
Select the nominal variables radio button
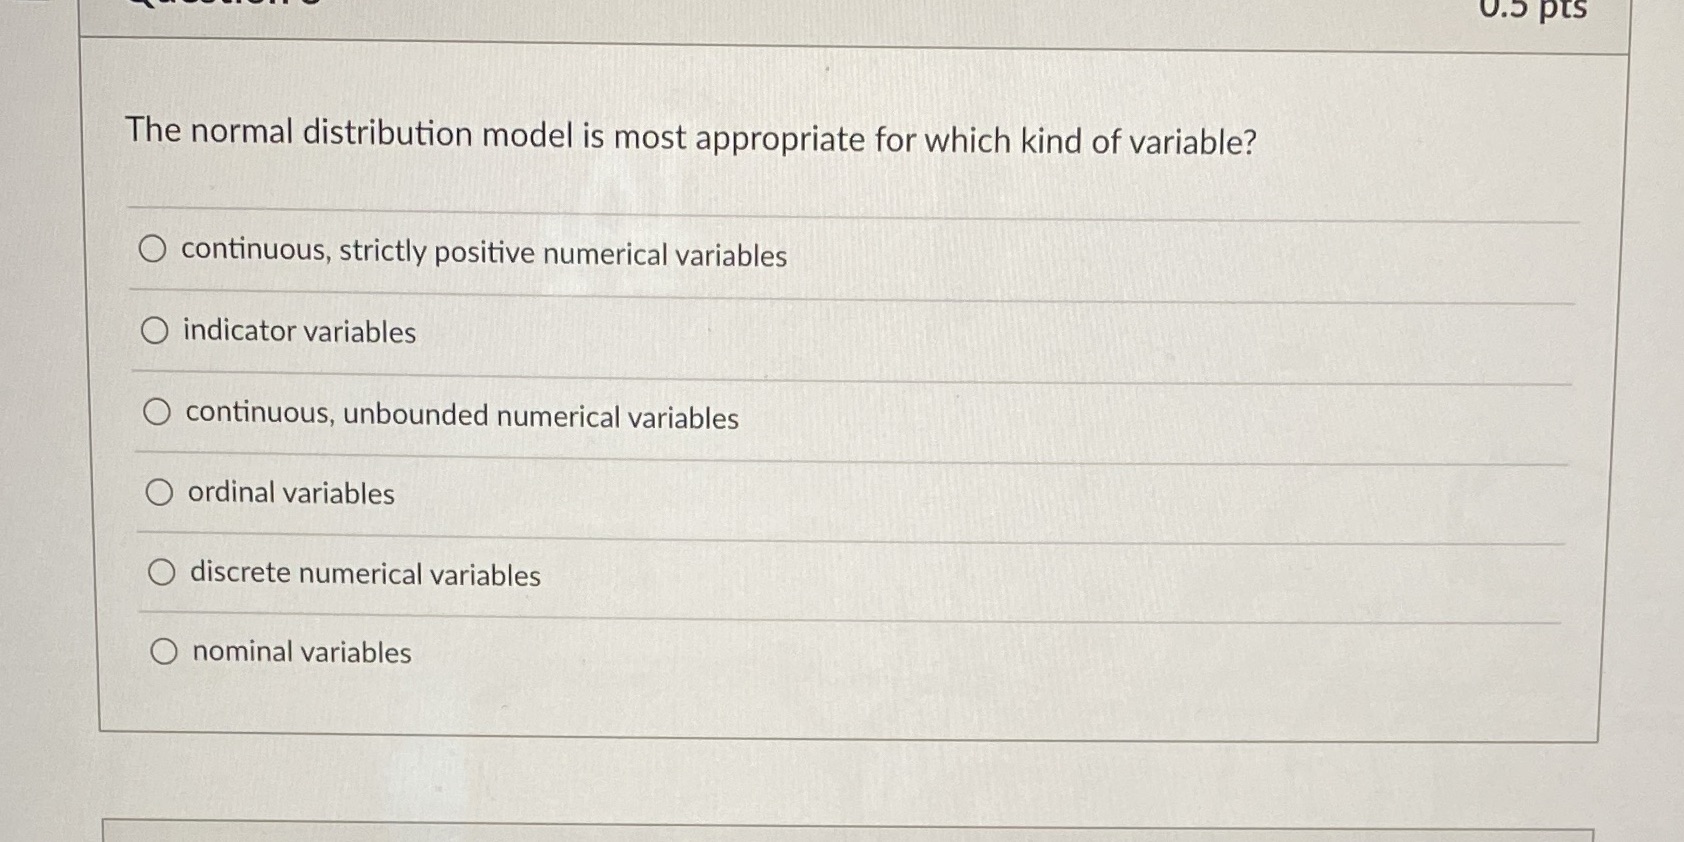tap(164, 651)
